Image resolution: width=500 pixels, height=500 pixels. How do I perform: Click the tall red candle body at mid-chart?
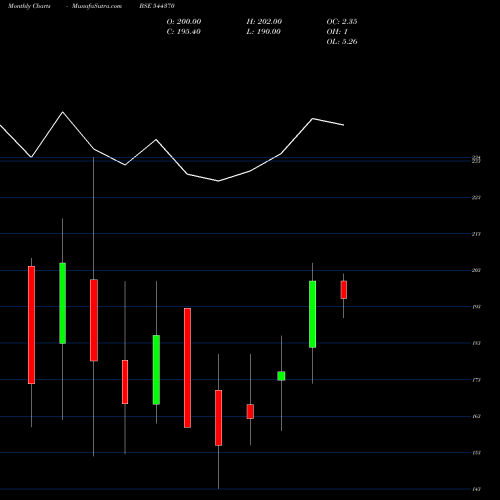[187, 368]
